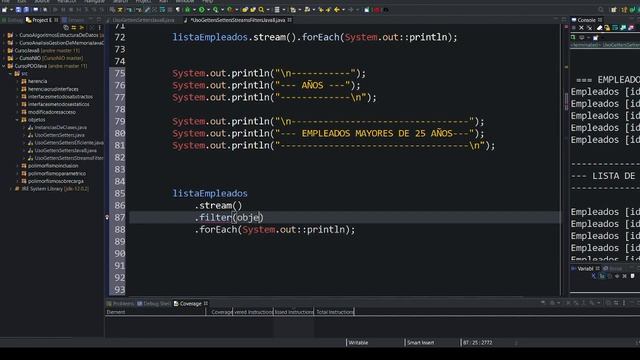Click the Save icon in main toolbar
640x360 pixels.
(18, 9)
